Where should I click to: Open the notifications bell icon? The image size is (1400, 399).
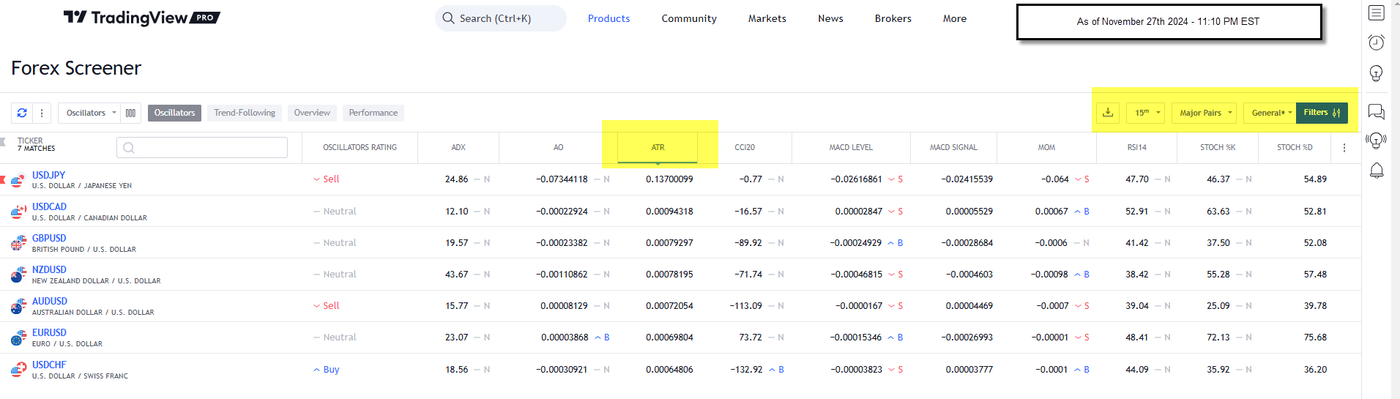point(1376,170)
